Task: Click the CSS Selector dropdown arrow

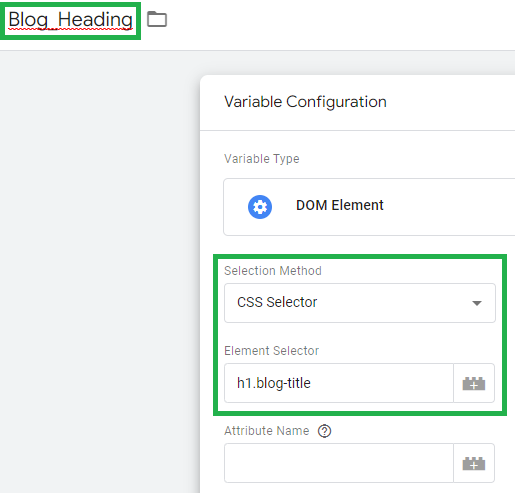Action: click(x=477, y=303)
